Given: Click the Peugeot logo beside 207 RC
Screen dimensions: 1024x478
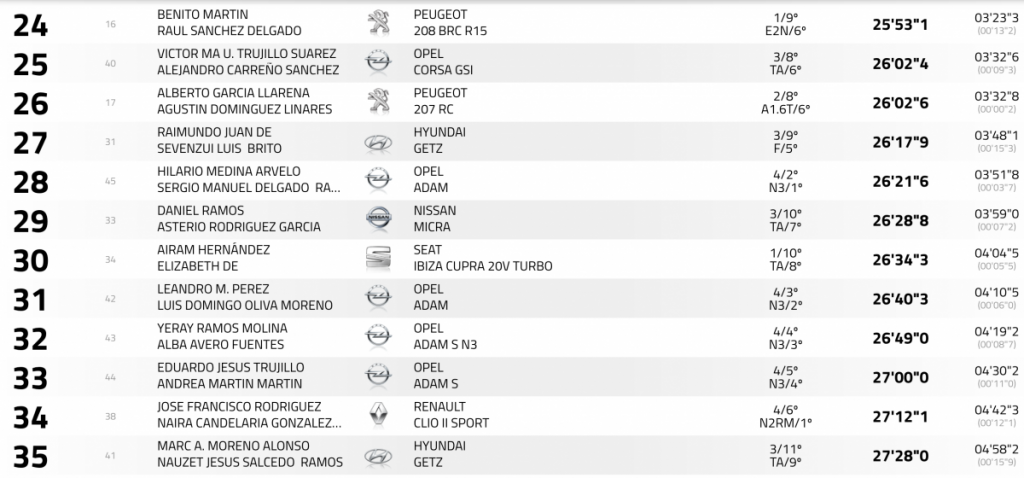Looking at the screenshot, I should point(378,101).
